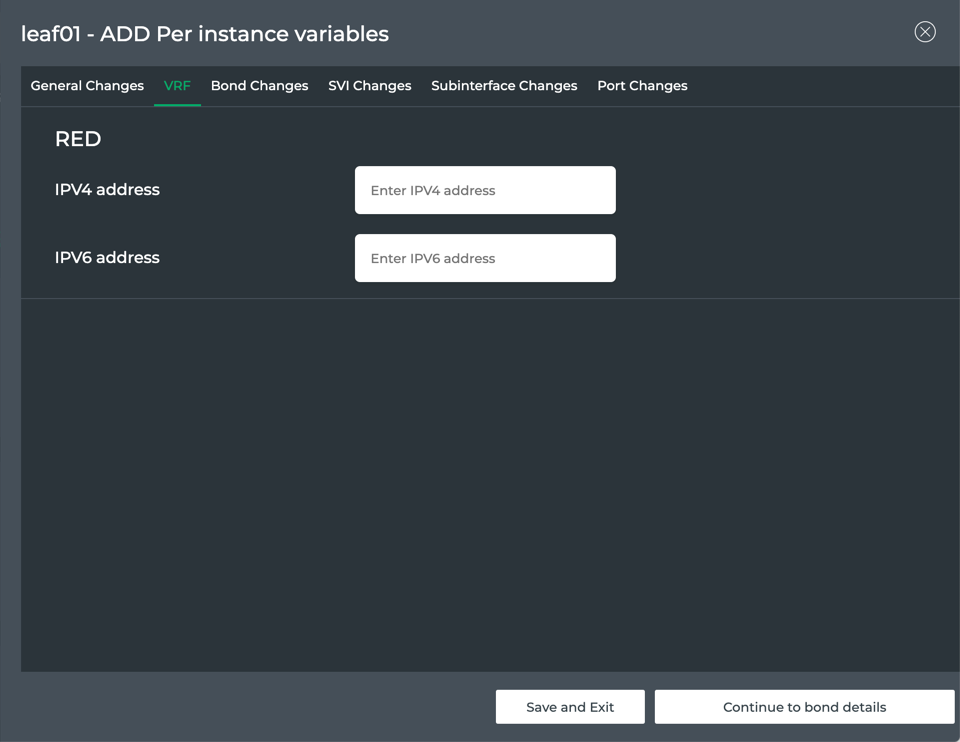Screen dimensions: 960x742
Task: Click the empty panel below the address fields
Action: [490, 480]
